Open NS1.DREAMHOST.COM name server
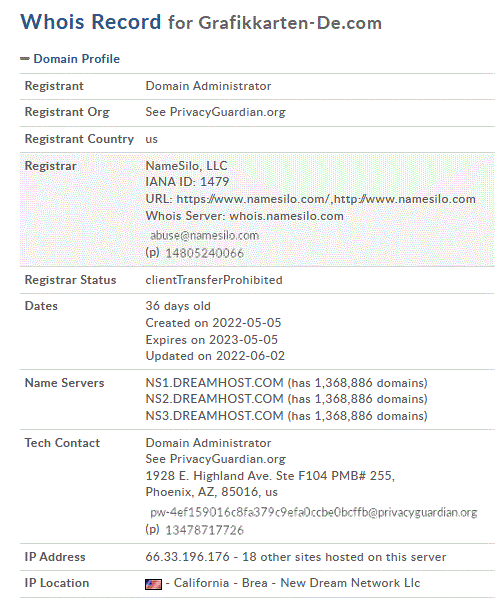This screenshot has width=495, height=604. 215,383
